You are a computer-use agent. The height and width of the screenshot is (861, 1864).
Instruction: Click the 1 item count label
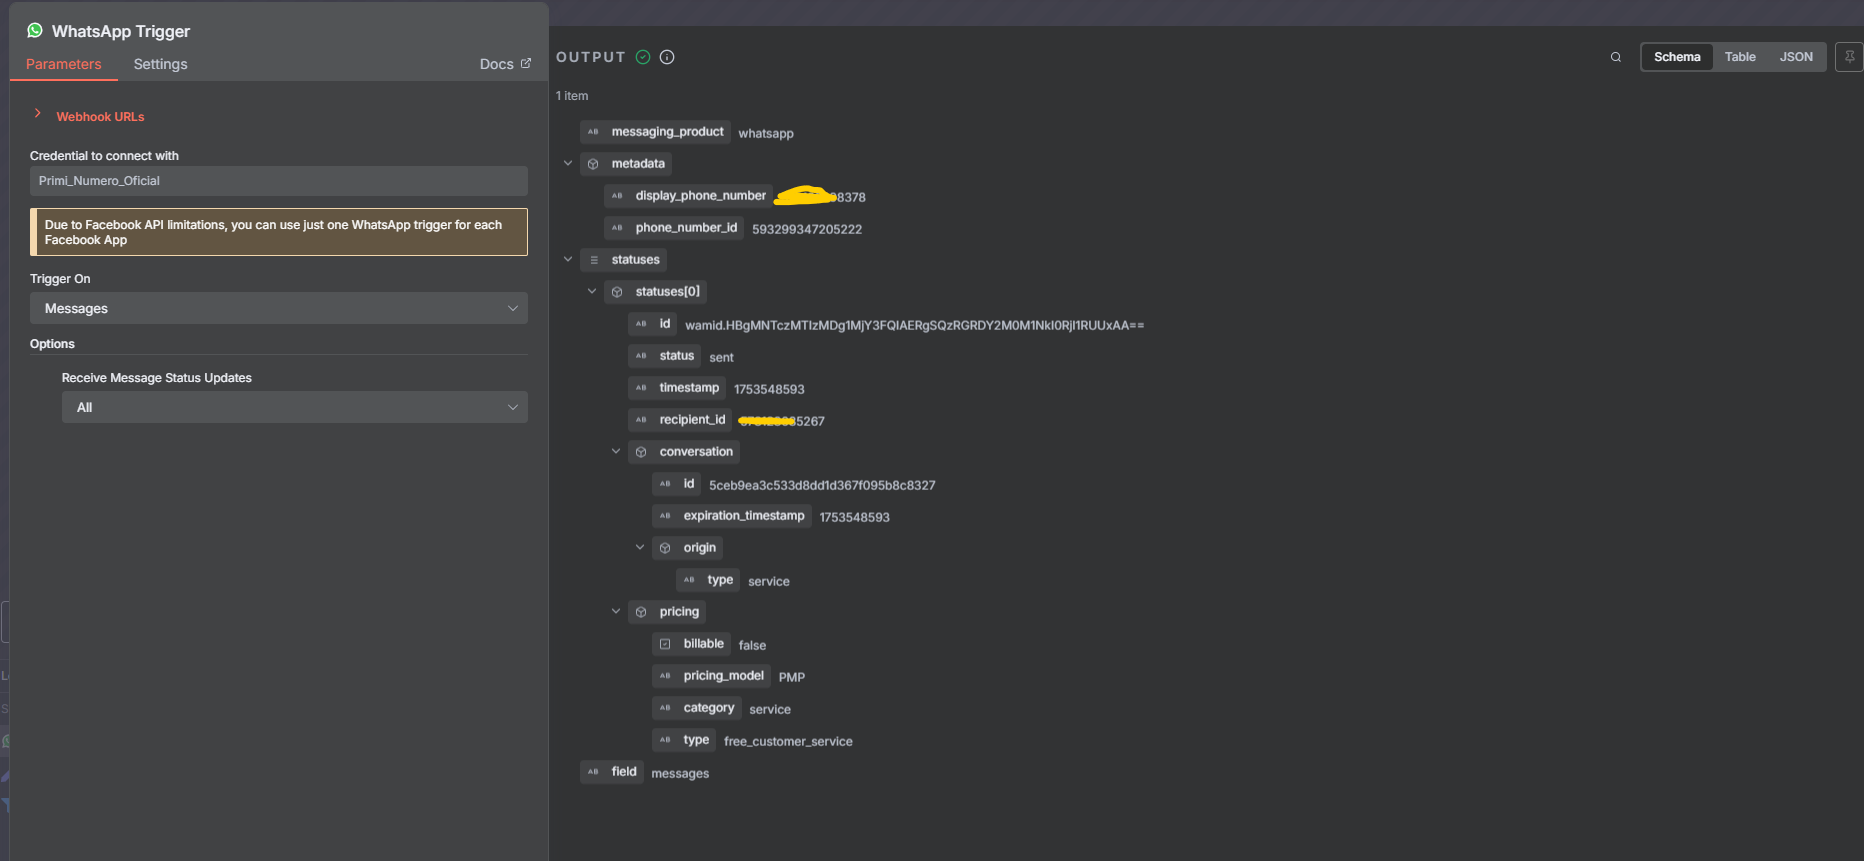pyautogui.click(x=572, y=96)
